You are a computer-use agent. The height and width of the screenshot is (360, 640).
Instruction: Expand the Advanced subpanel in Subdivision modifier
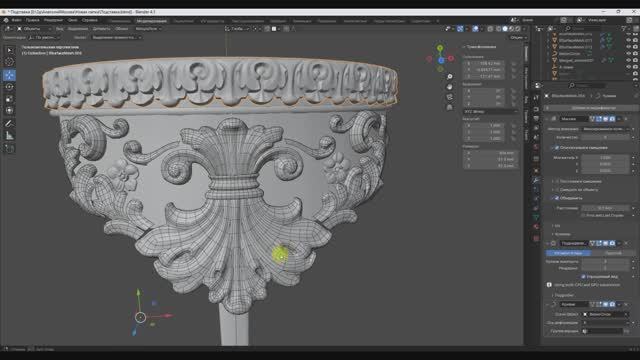563,295
